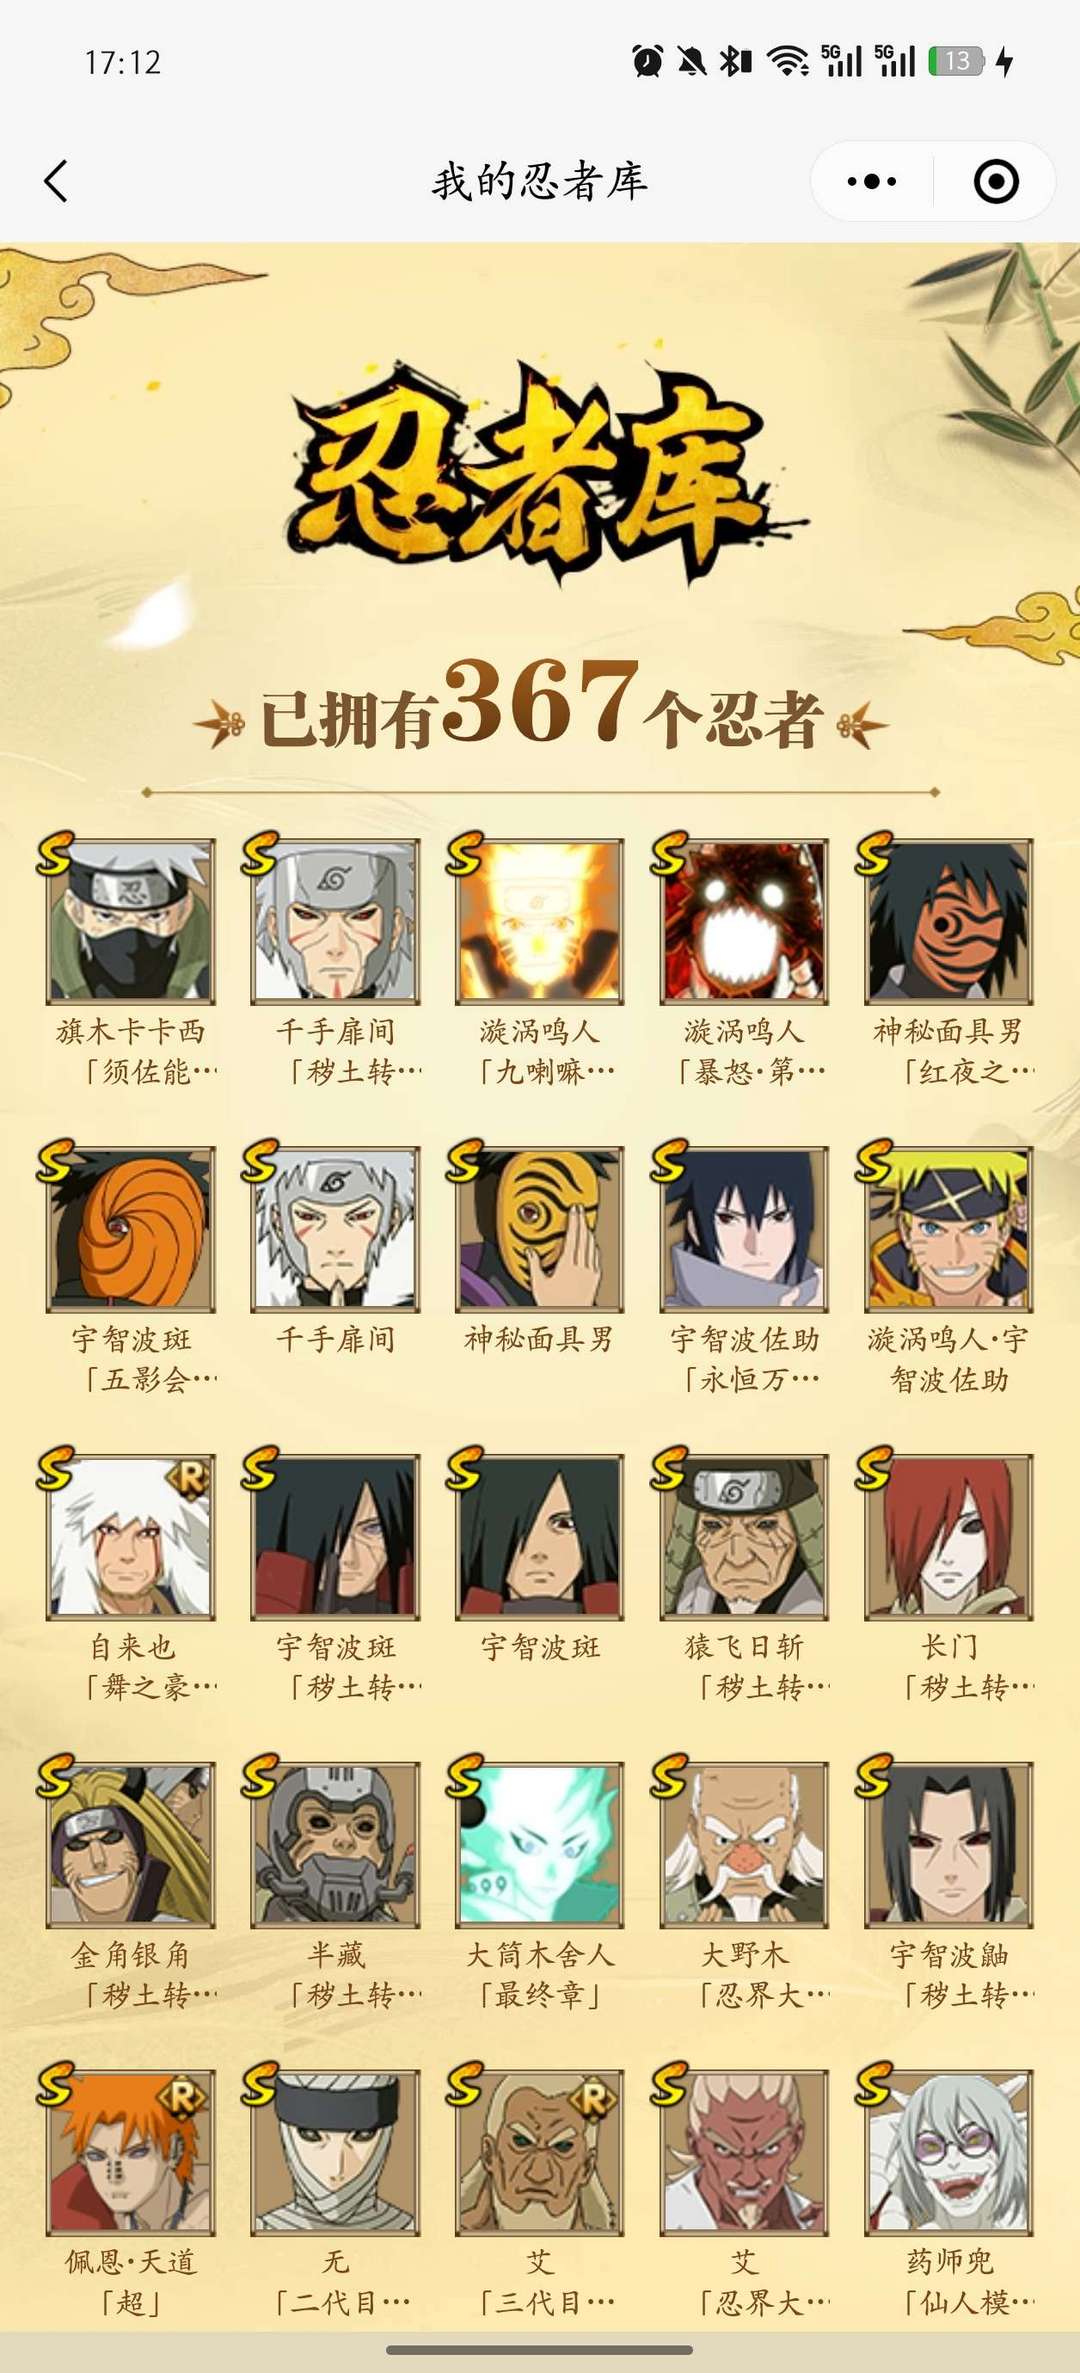Open 千手扉间「秽土转…」ninja portrait
This screenshot has height=2373, width=1080.
point(335,922)
